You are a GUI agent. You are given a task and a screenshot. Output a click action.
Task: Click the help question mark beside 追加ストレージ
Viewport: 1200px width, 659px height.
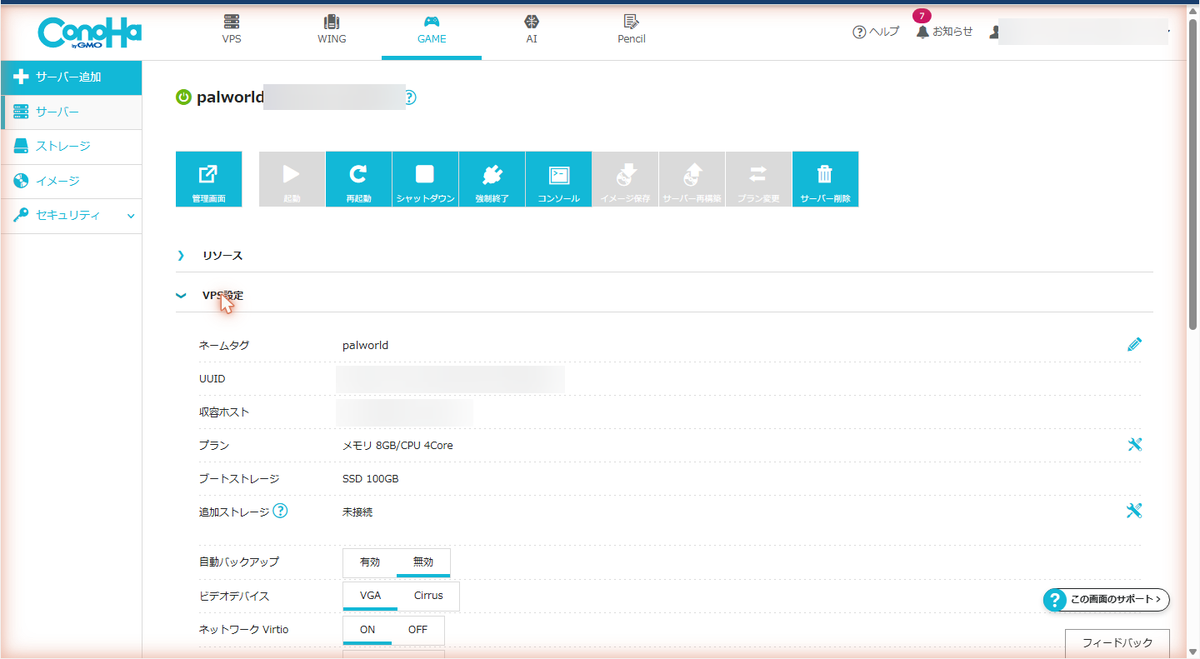(x=281, y=511)
